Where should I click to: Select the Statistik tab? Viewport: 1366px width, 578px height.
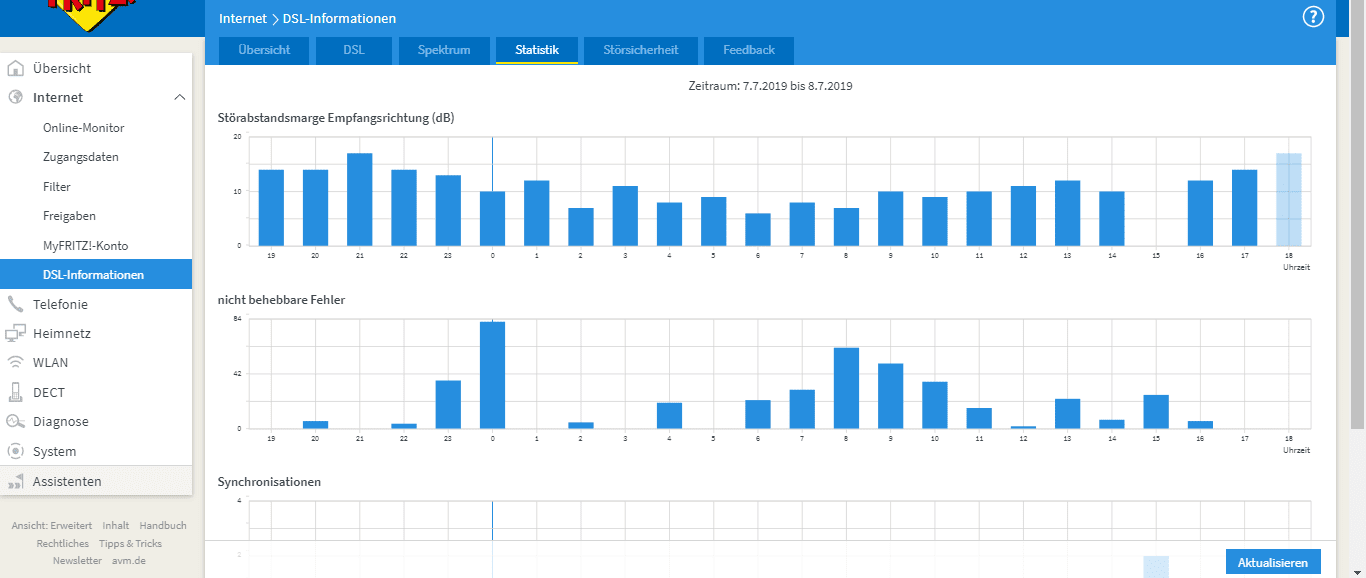[537, 50]
